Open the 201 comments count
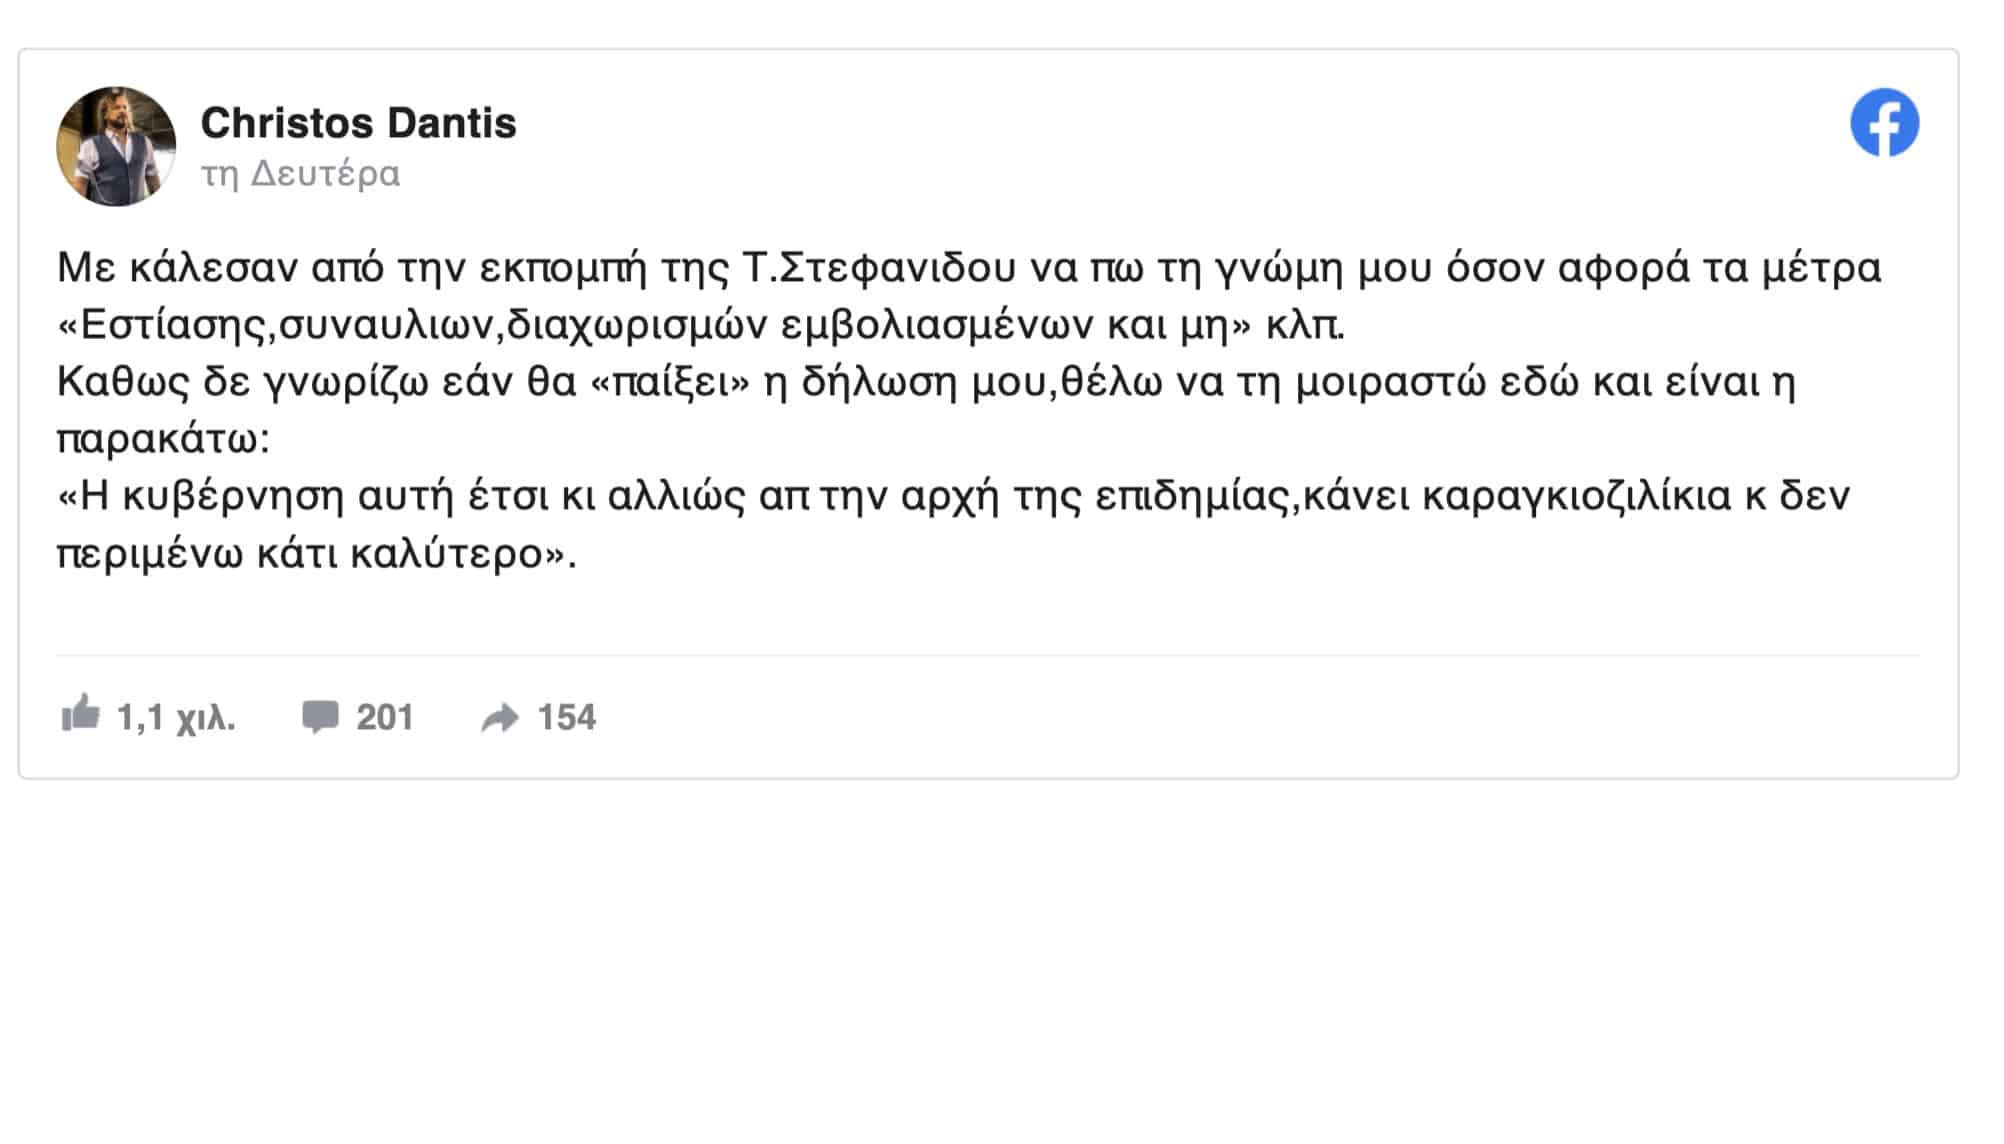The width and height of the screenshot is (2004, 1144). tap(385, 717)
